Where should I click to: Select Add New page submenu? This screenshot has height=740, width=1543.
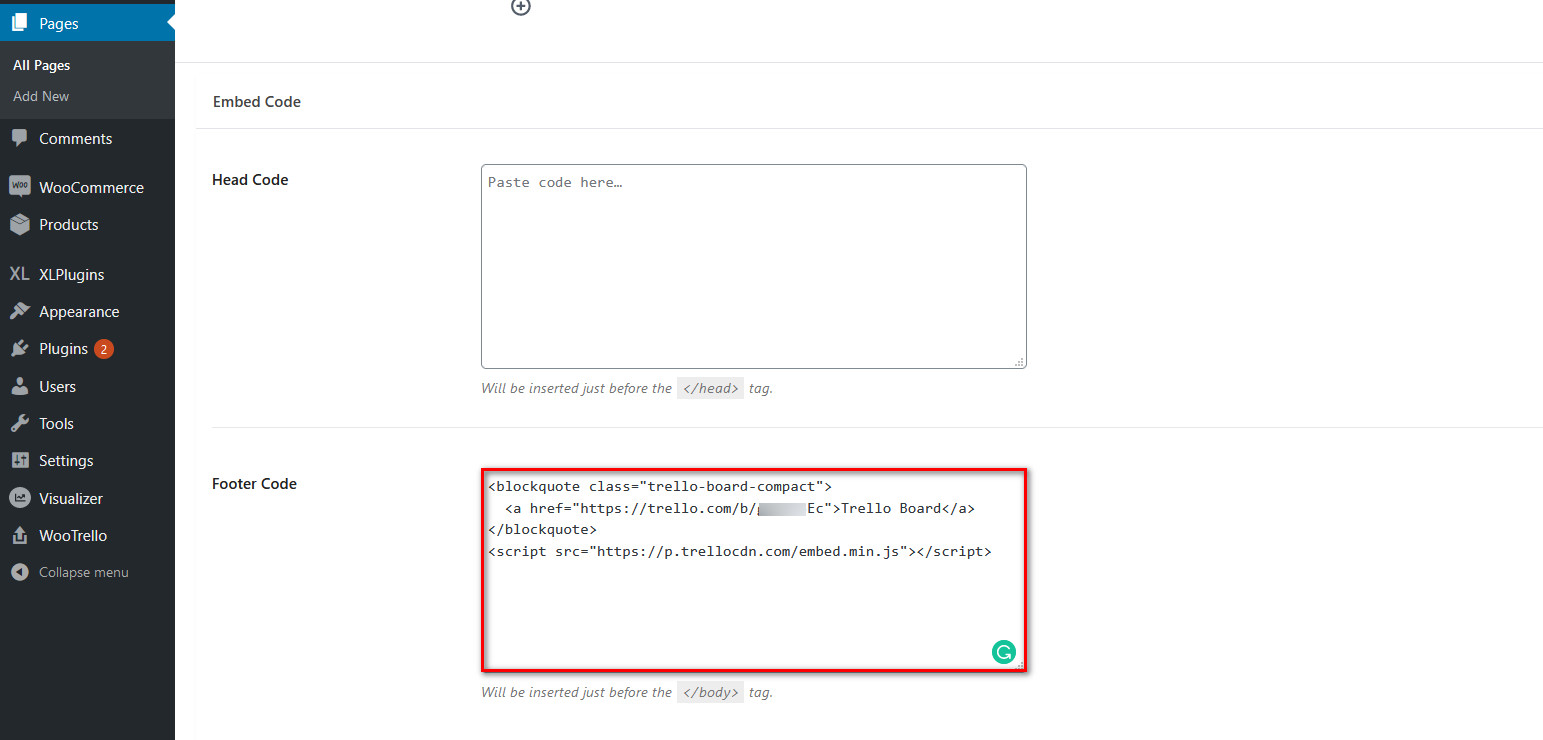coord(41,96)
